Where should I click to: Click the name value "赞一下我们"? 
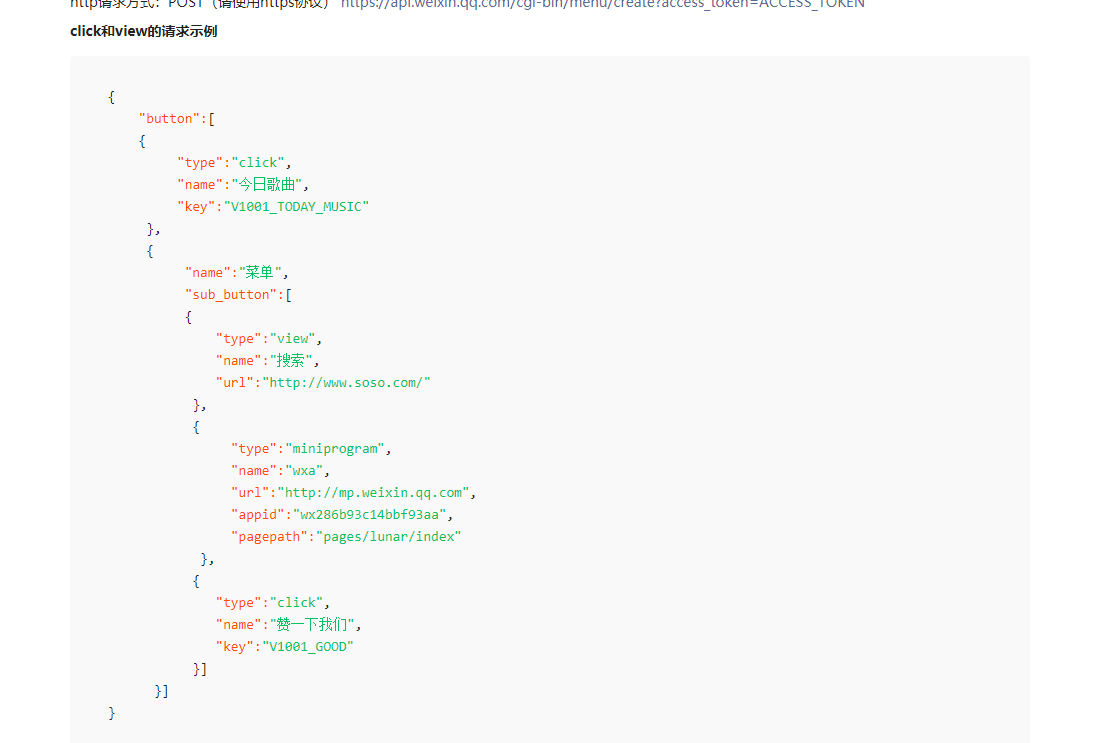pos(312,624)
